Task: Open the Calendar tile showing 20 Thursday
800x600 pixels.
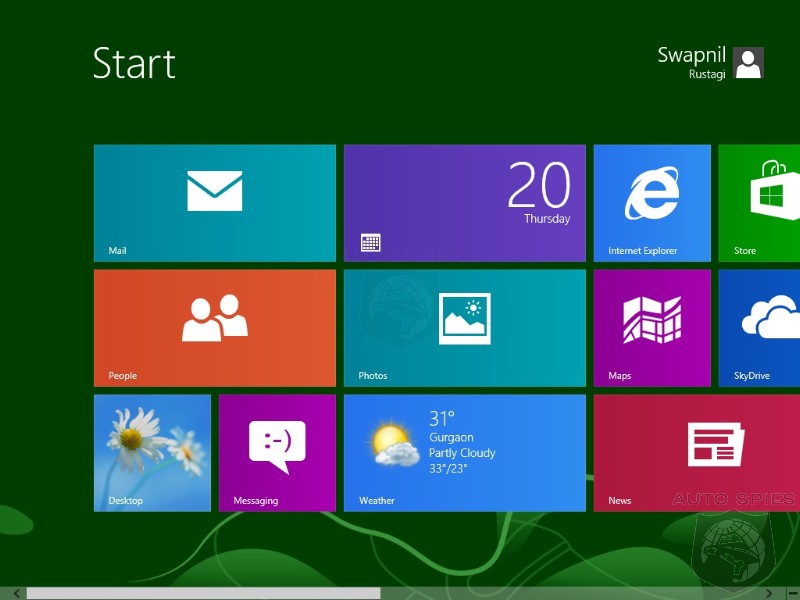Action: (465, 203)
